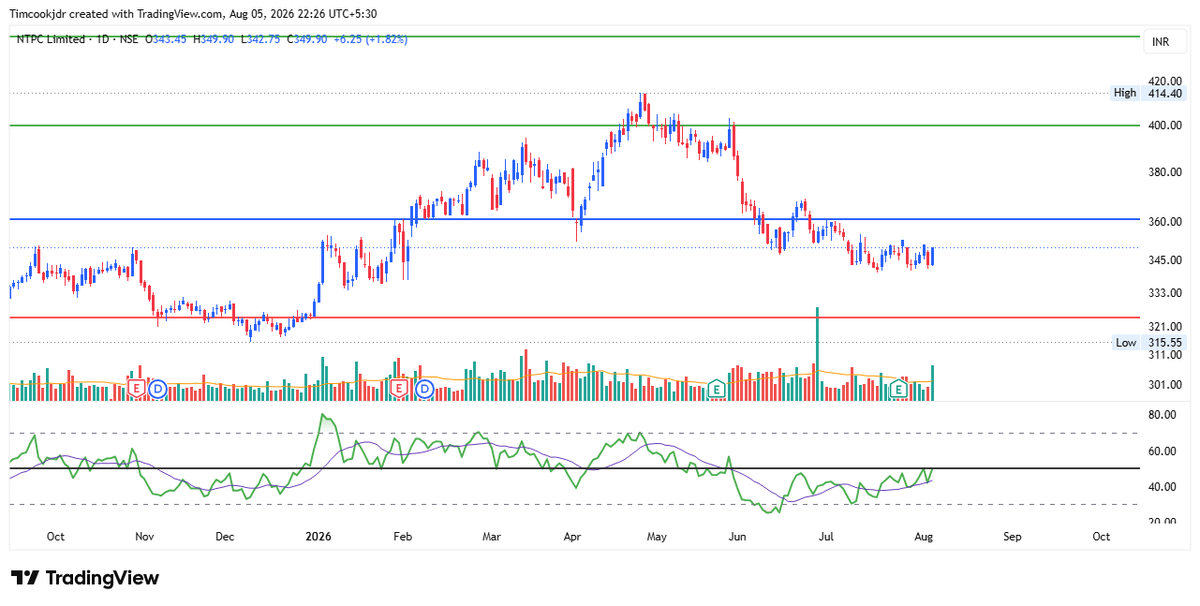1200x606 pixels.
Task: Click the high value H349.90
Action: (214, 39)
